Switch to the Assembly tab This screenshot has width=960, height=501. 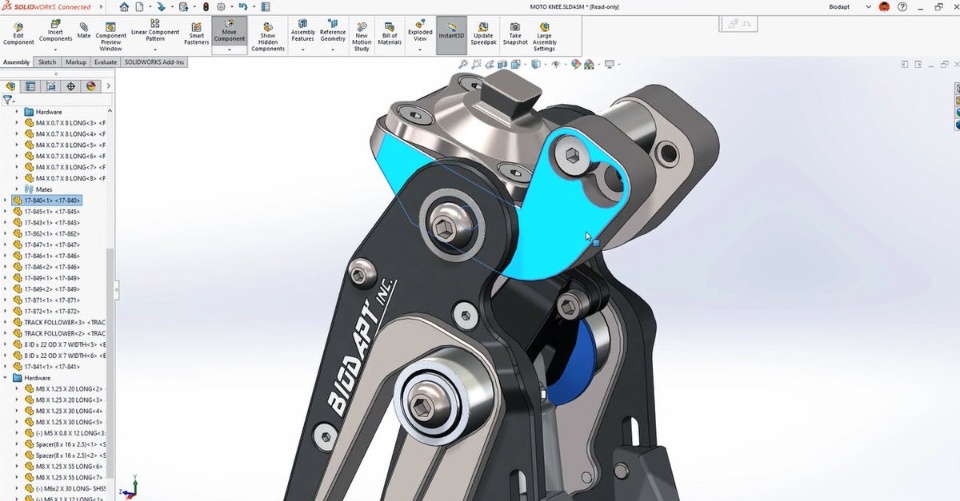[x=17, y=62]
